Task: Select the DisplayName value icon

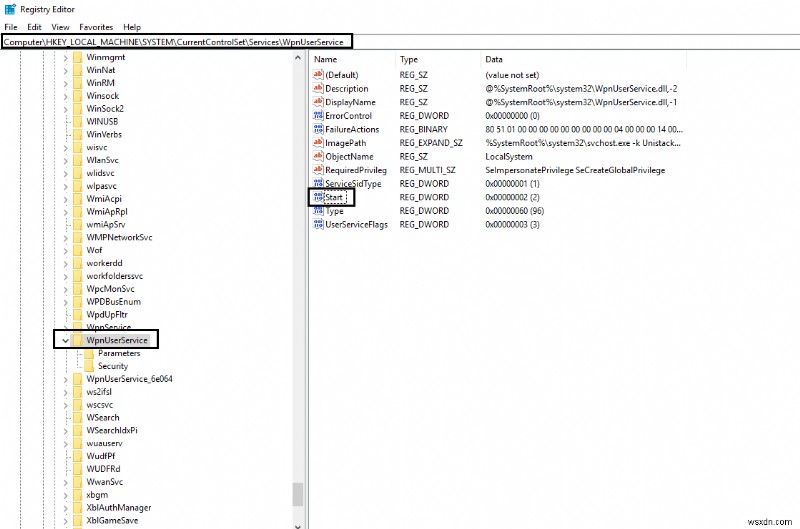Action: pyautogui.click(x=318, y=102)
